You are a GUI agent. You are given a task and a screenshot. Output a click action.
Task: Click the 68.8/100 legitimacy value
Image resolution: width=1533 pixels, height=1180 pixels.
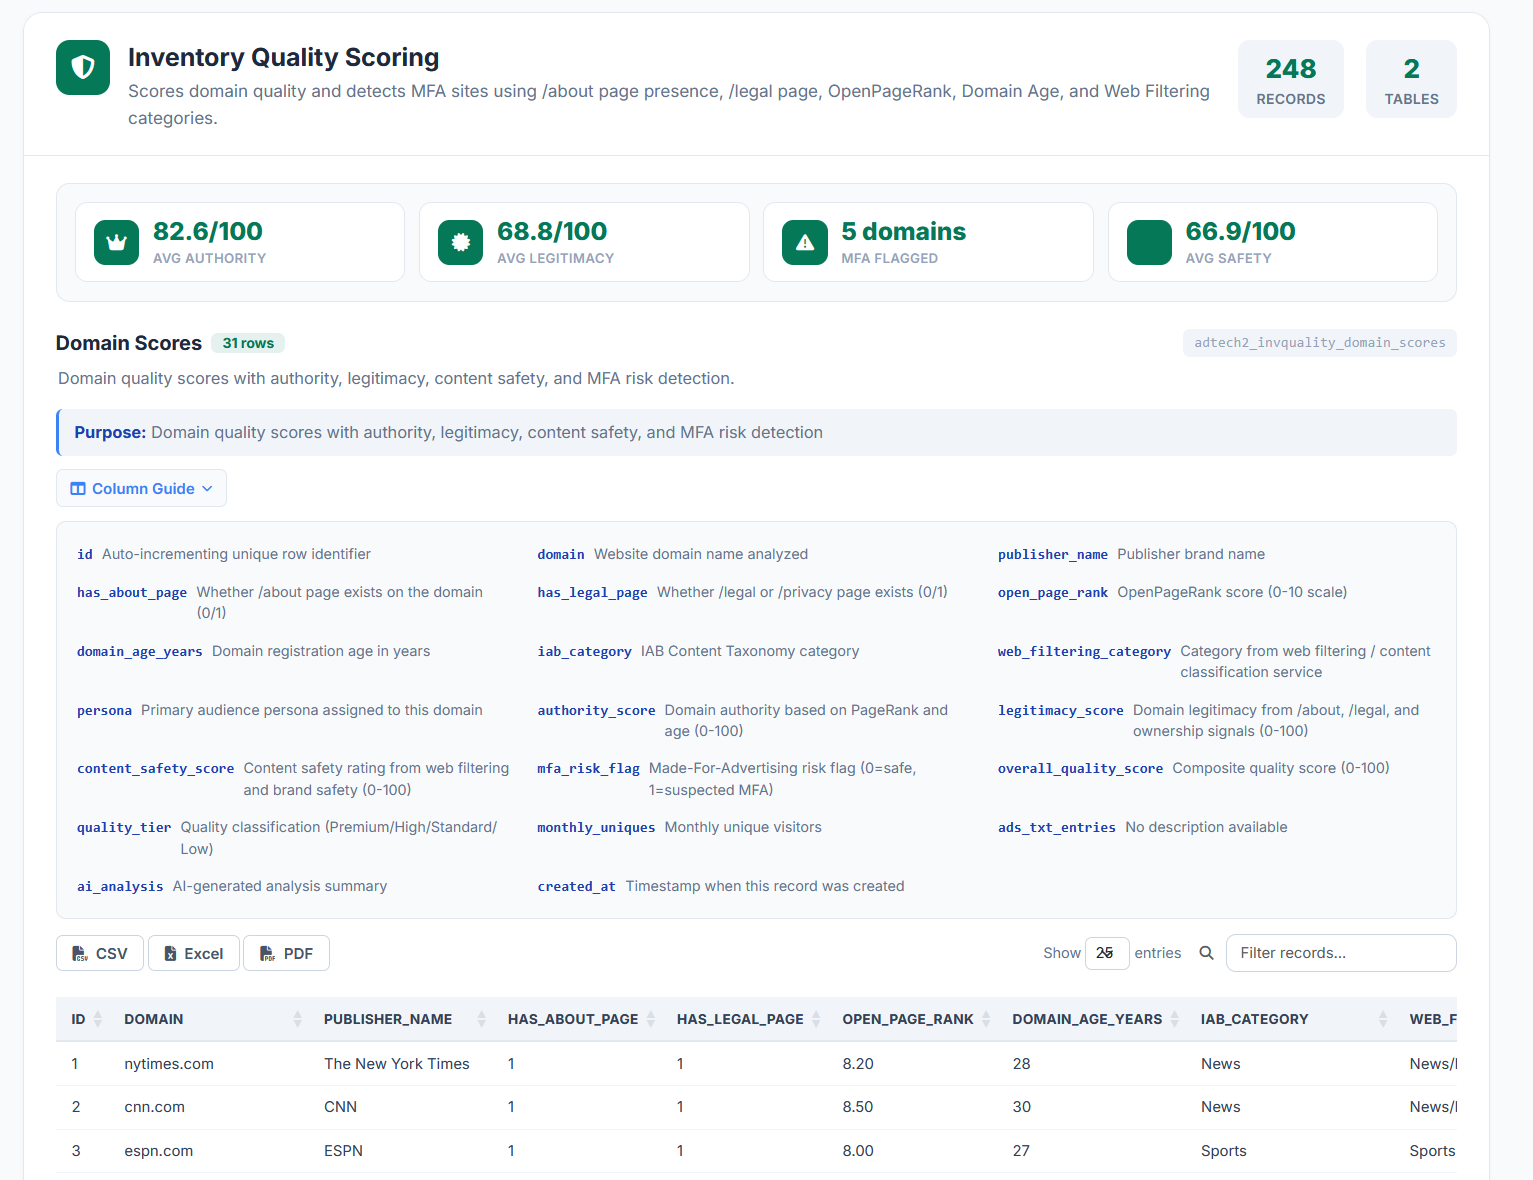[552, 231]
